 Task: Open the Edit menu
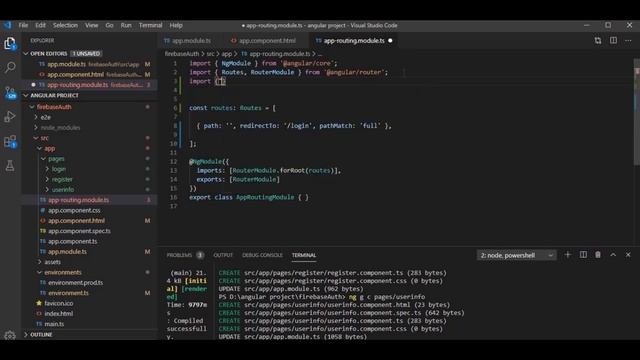click(40, 25)
